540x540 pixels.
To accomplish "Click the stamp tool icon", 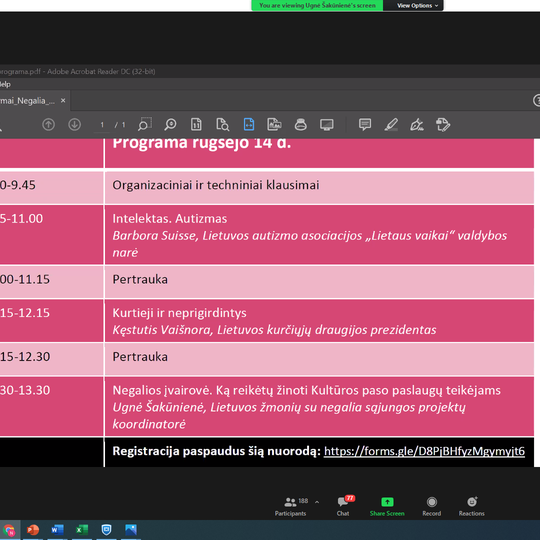I will 301,124.
